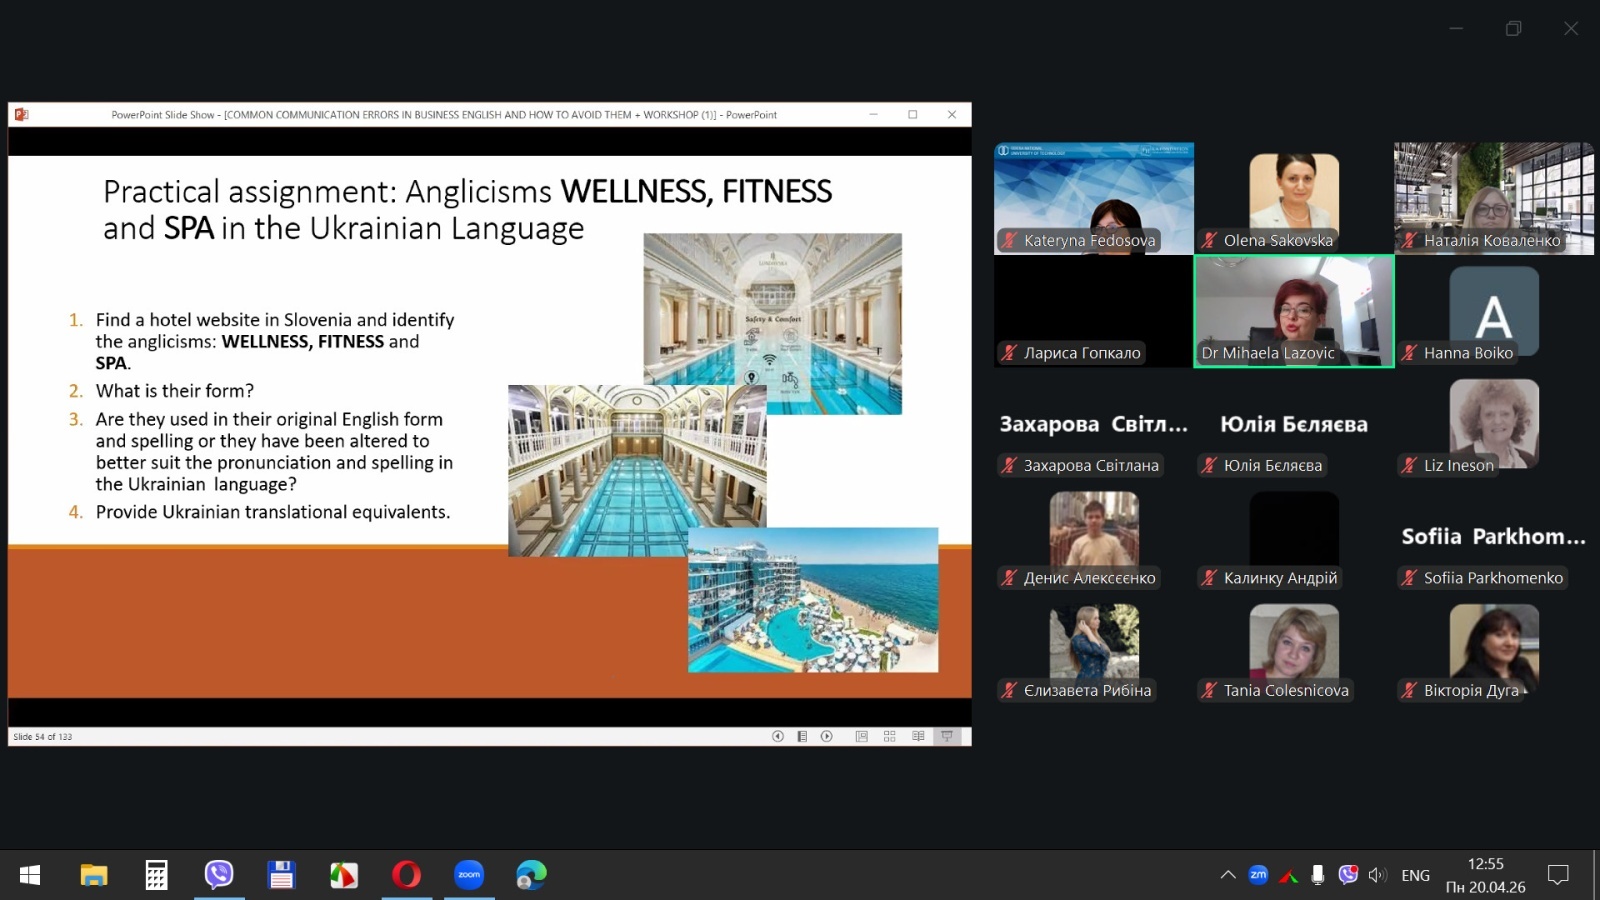
Task: Switch to Slide Sorter view icon
Action: (x=889, y=736)
